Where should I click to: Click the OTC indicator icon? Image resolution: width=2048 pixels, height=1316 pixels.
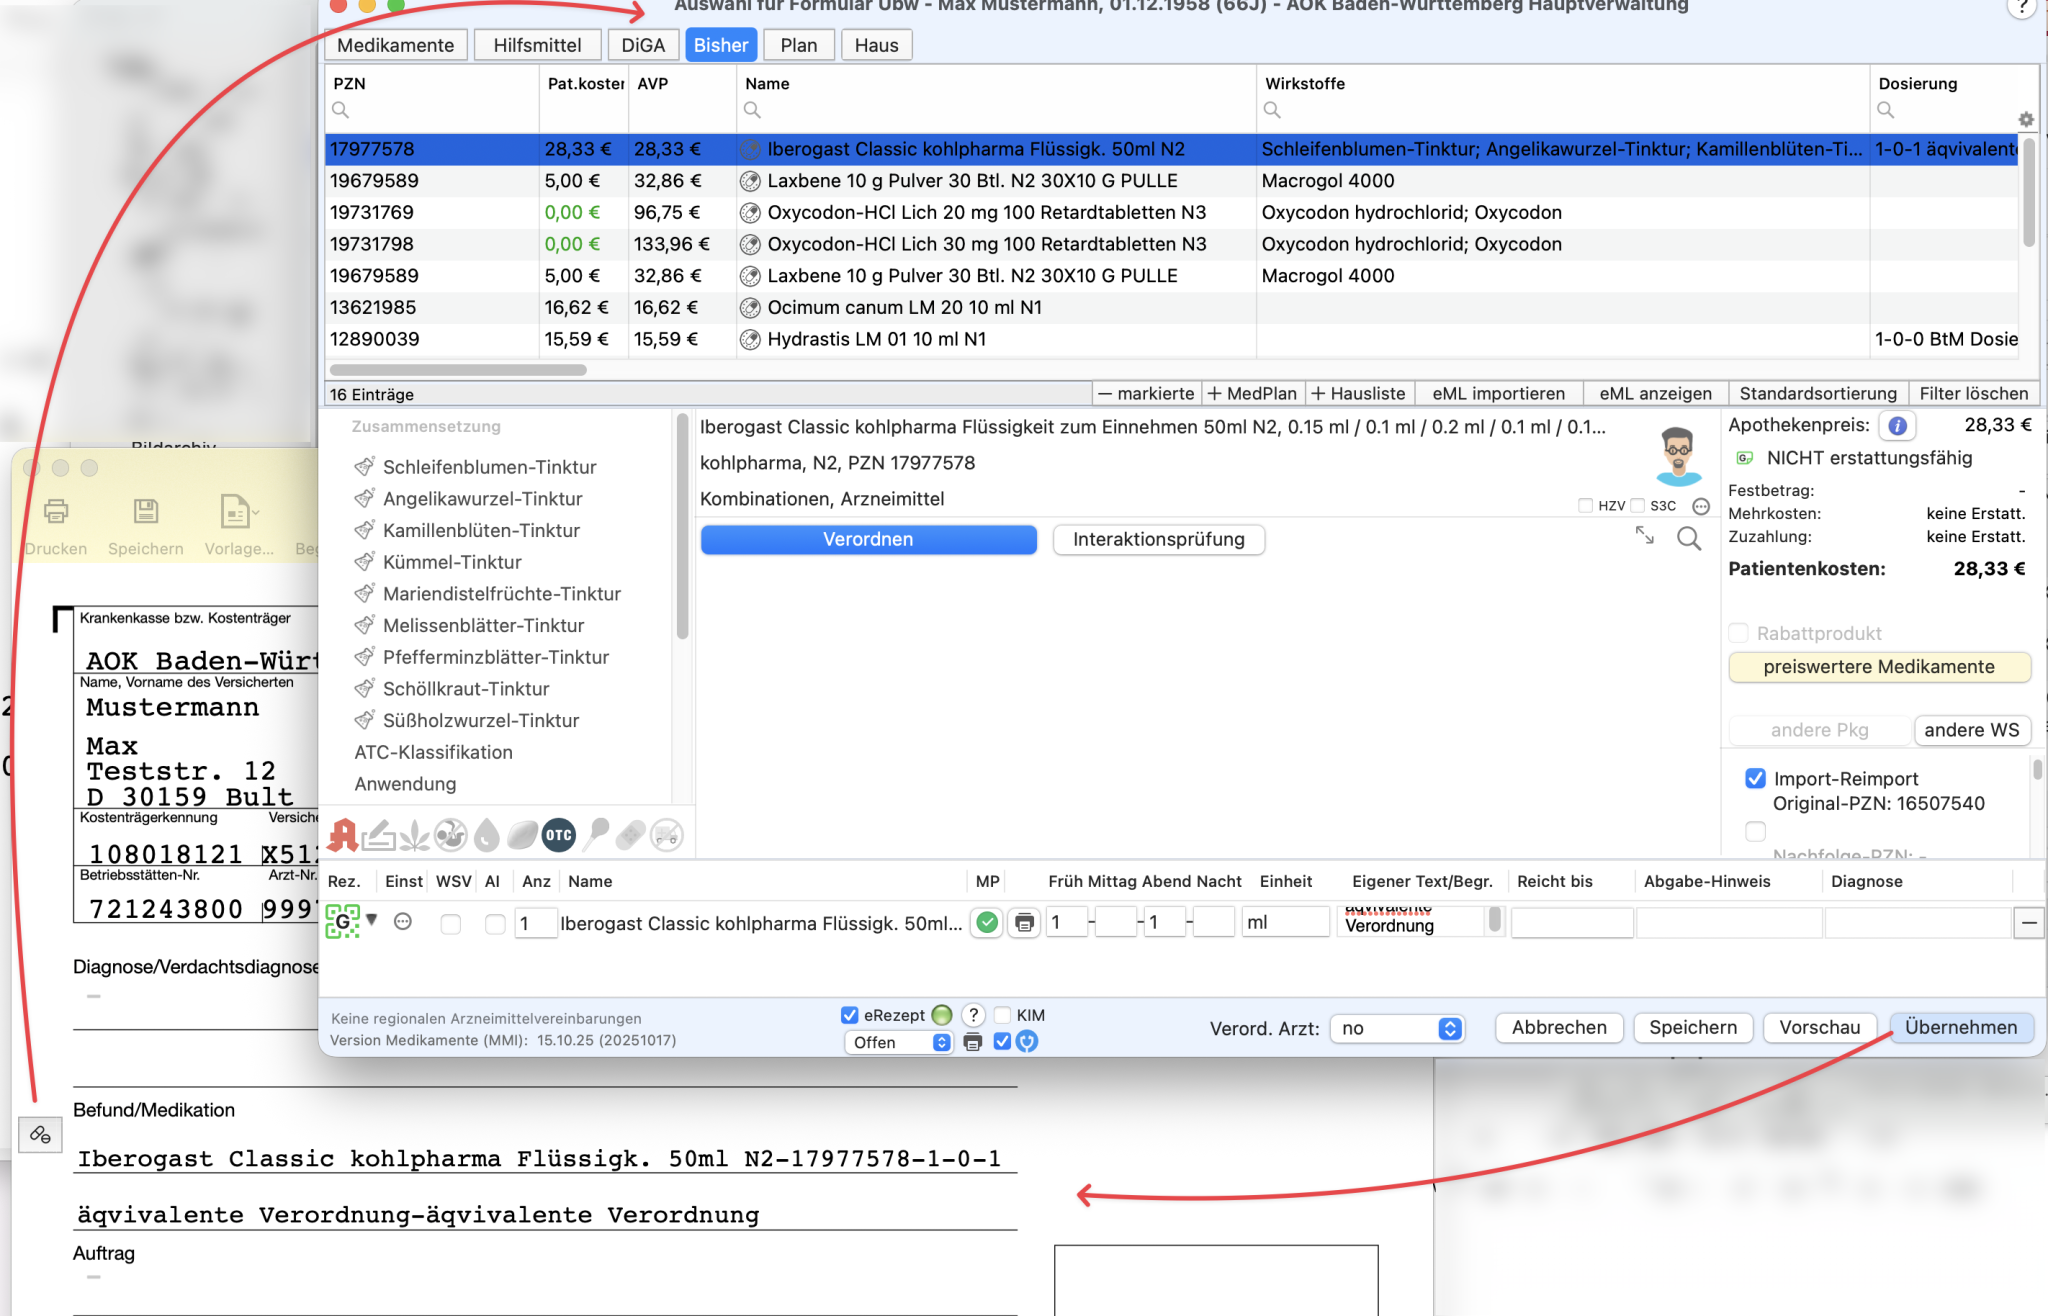[559, 834]
